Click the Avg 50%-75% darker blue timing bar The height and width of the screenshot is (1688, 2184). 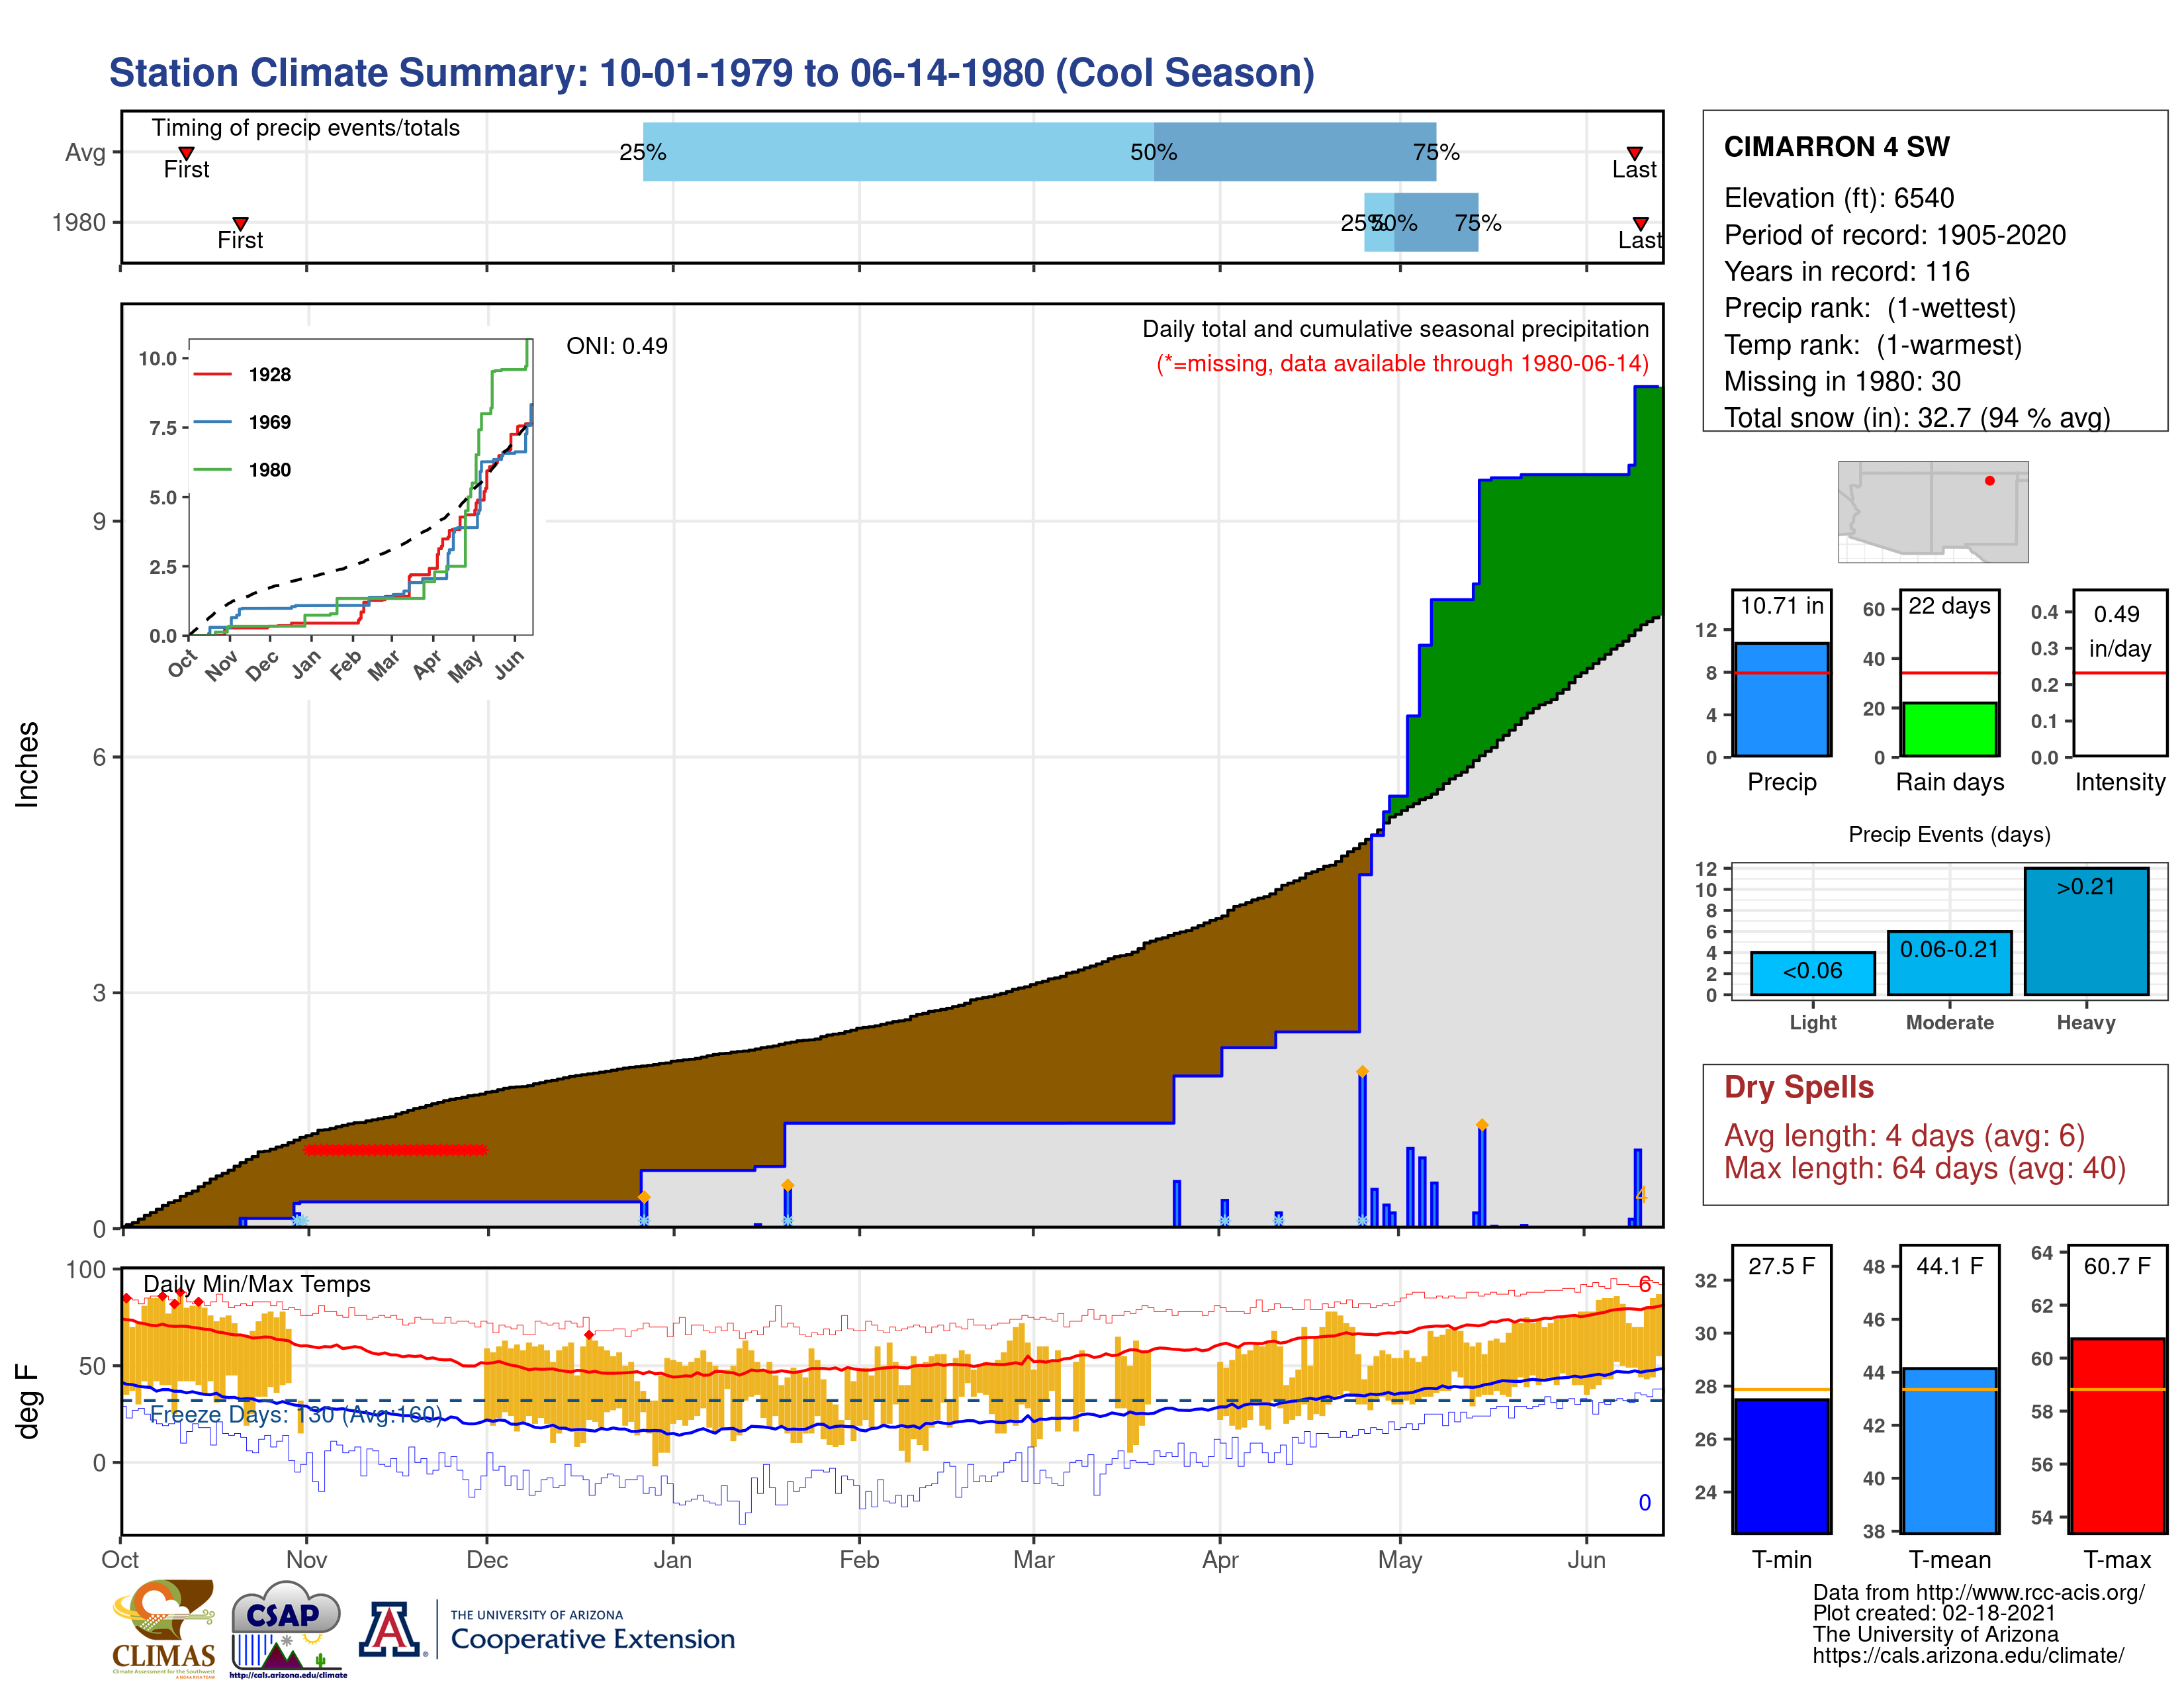point(1295,152)
